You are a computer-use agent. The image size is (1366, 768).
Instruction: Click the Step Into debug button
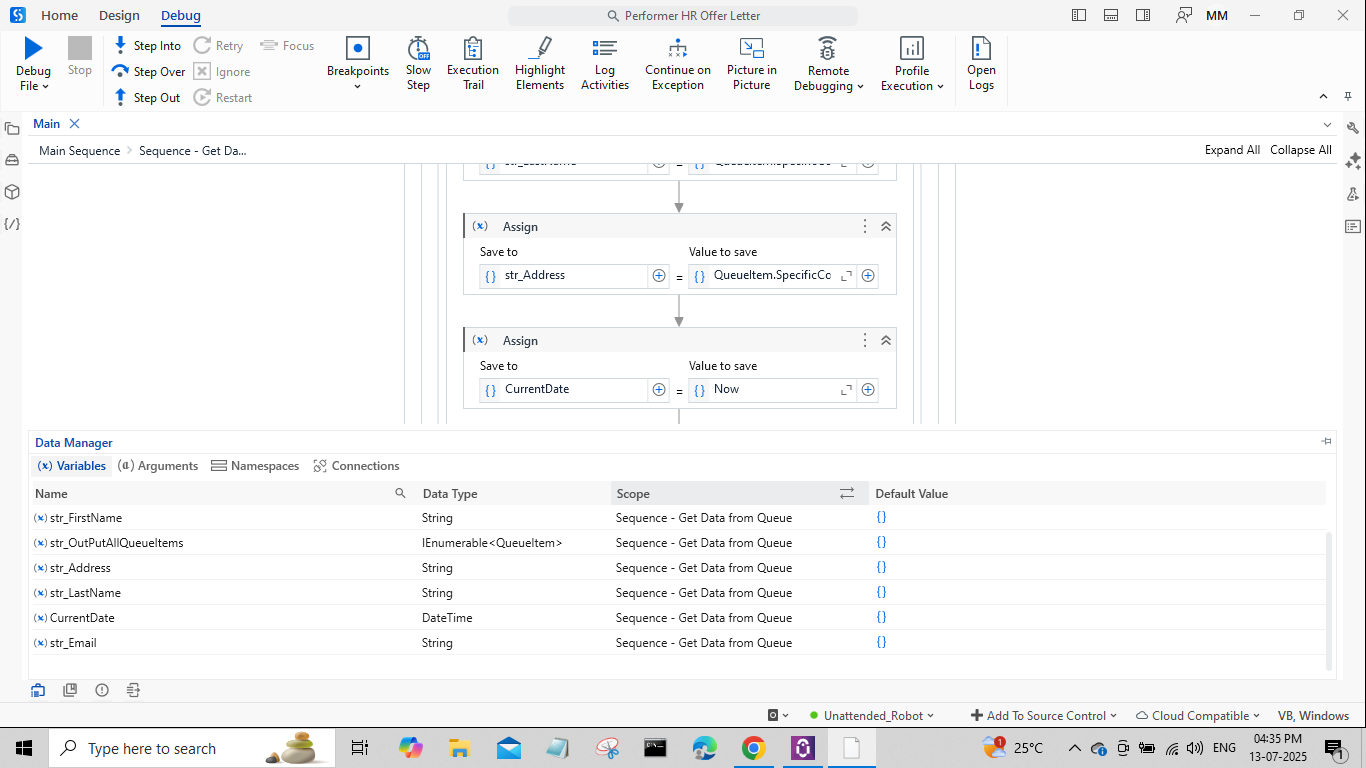147,46
